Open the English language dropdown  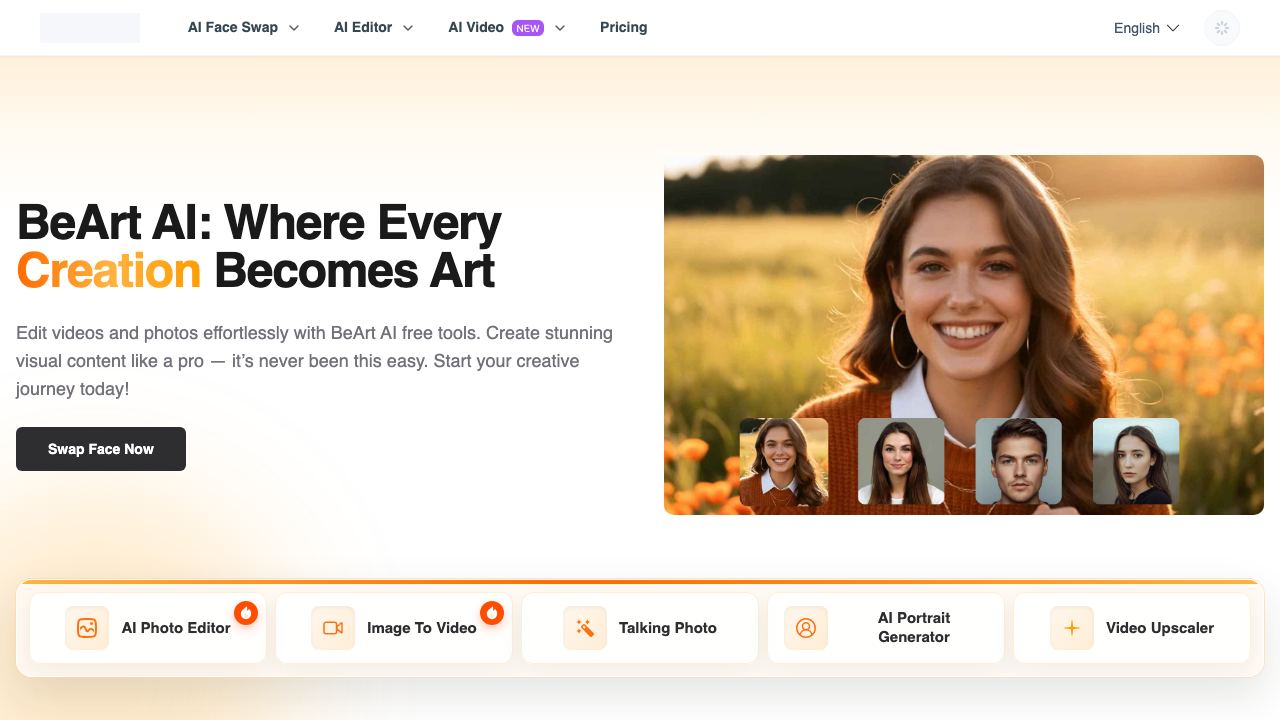[1147, 28]
